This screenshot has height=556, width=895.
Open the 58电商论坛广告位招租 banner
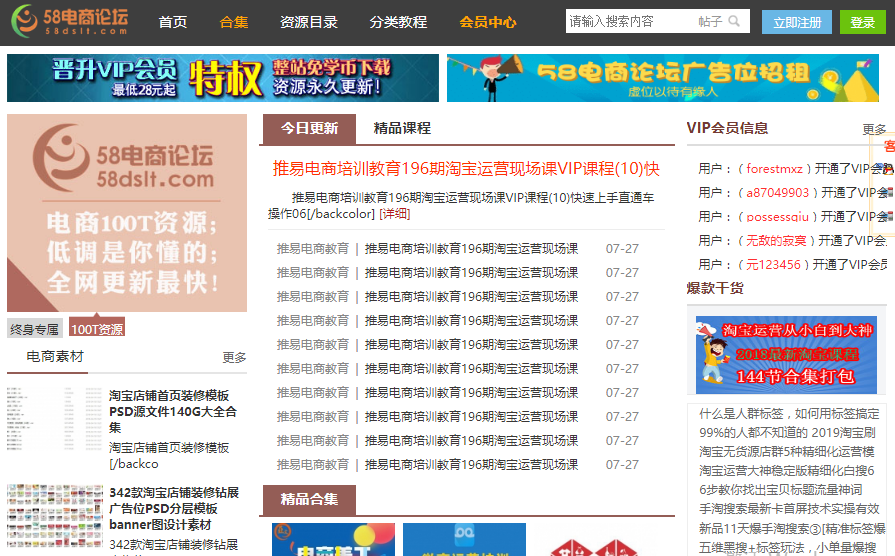663,78
